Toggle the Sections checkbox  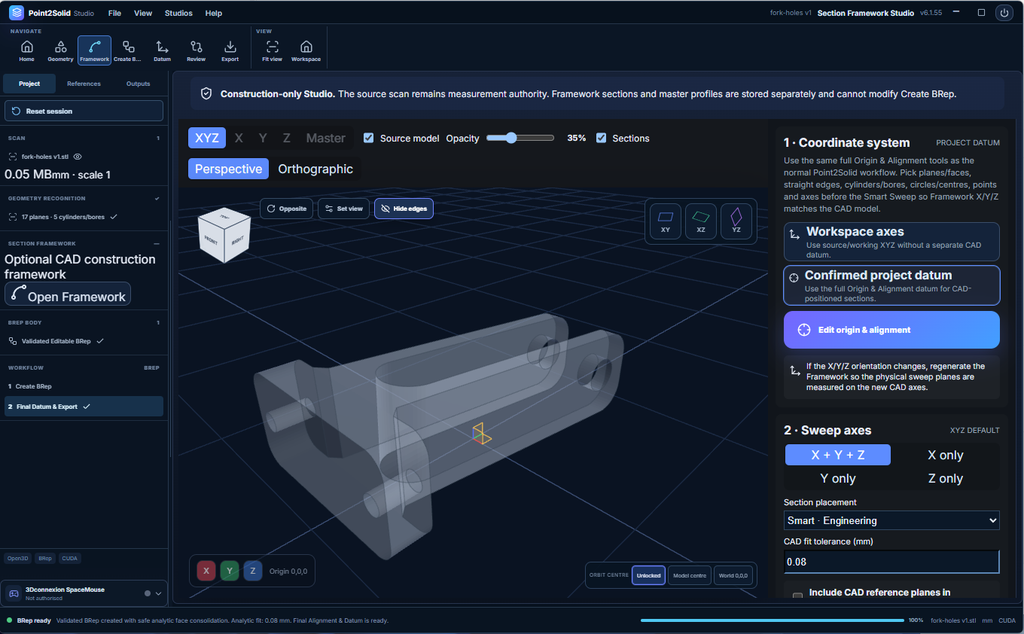601,138
